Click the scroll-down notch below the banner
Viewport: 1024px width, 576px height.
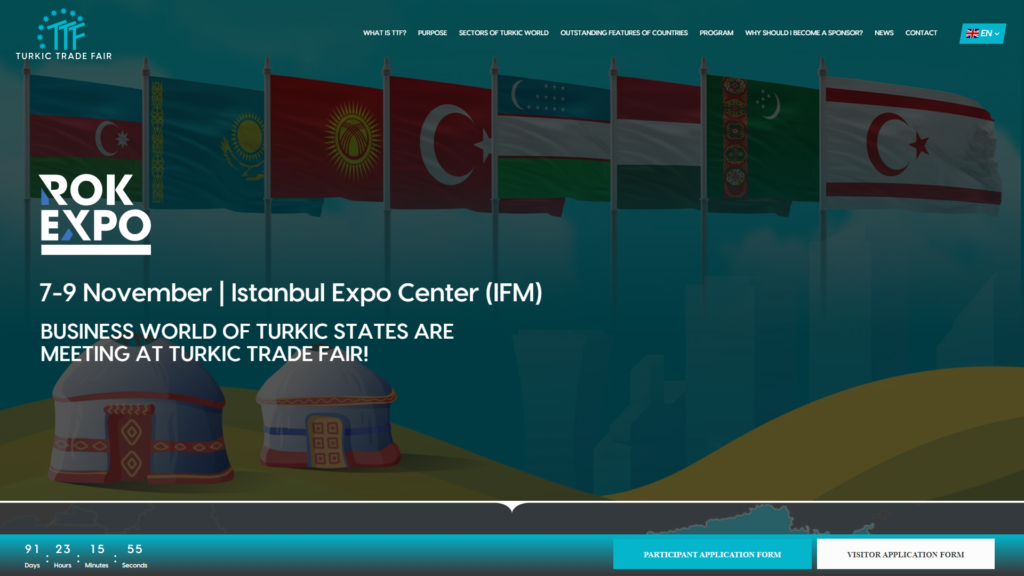click(512, 507)
